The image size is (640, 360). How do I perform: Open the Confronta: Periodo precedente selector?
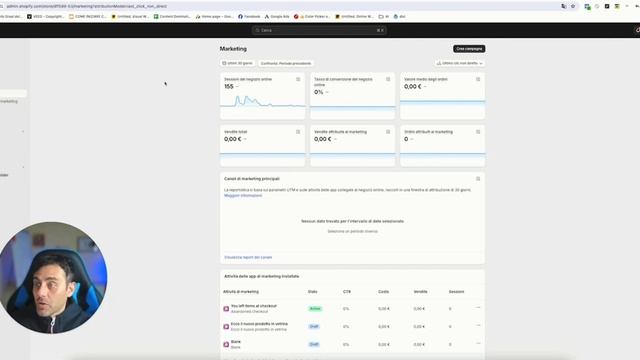coord(286,63)
